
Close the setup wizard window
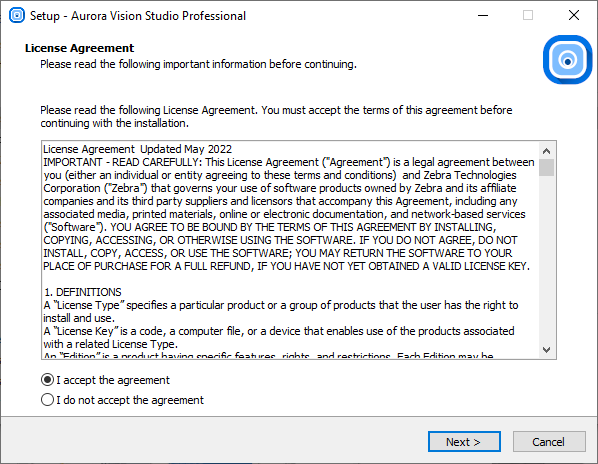coord(574,16)
